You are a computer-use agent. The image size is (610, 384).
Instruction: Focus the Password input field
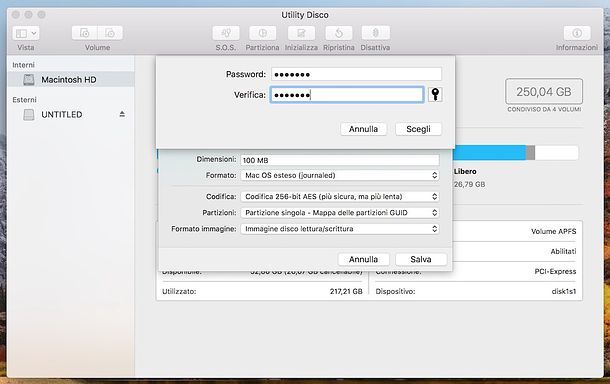click(356, 74)
